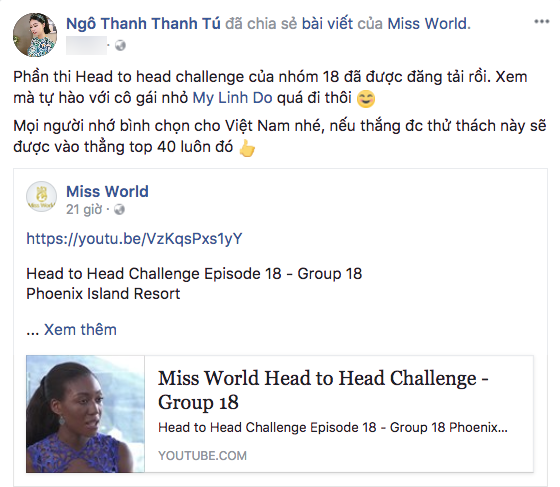
Task: Open the post options three-dots menu
Action: coord(541,22)
